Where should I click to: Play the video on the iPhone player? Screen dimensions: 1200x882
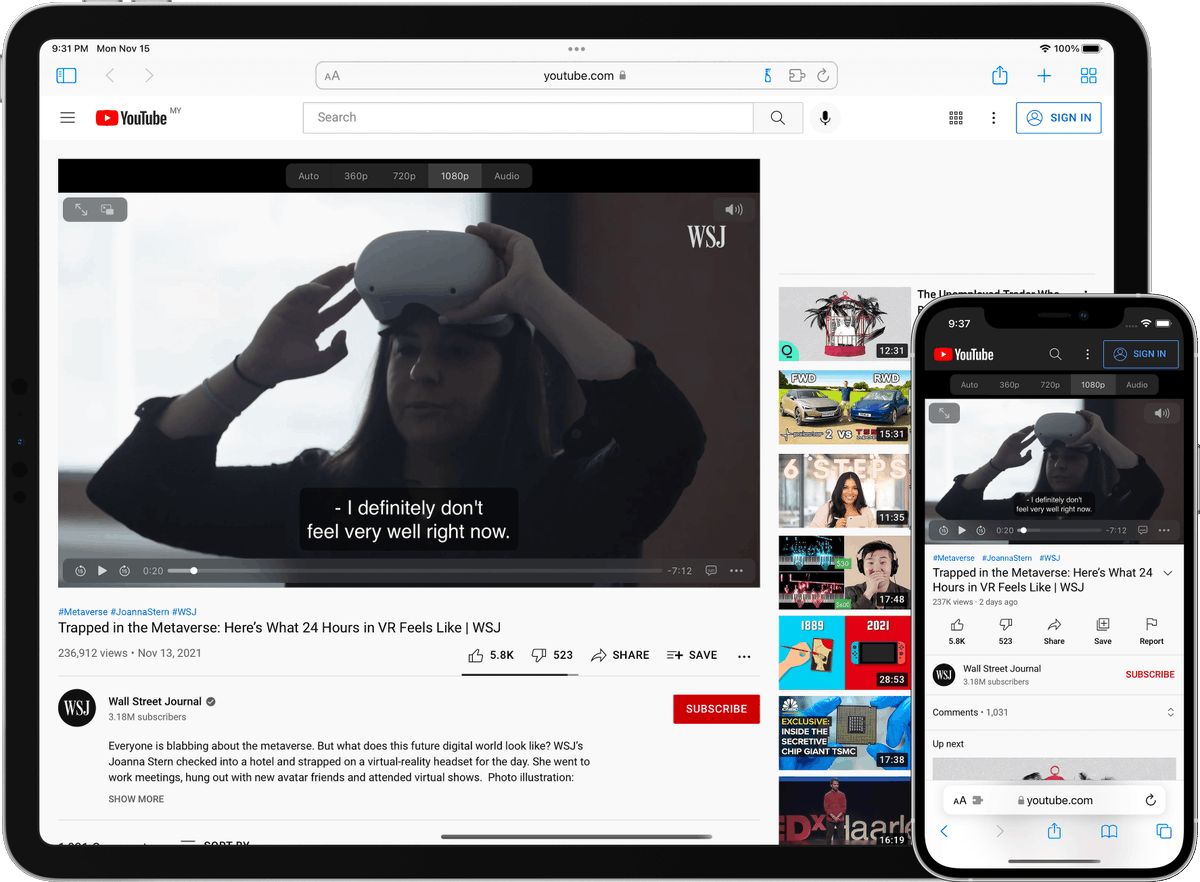tap(962, 530)
